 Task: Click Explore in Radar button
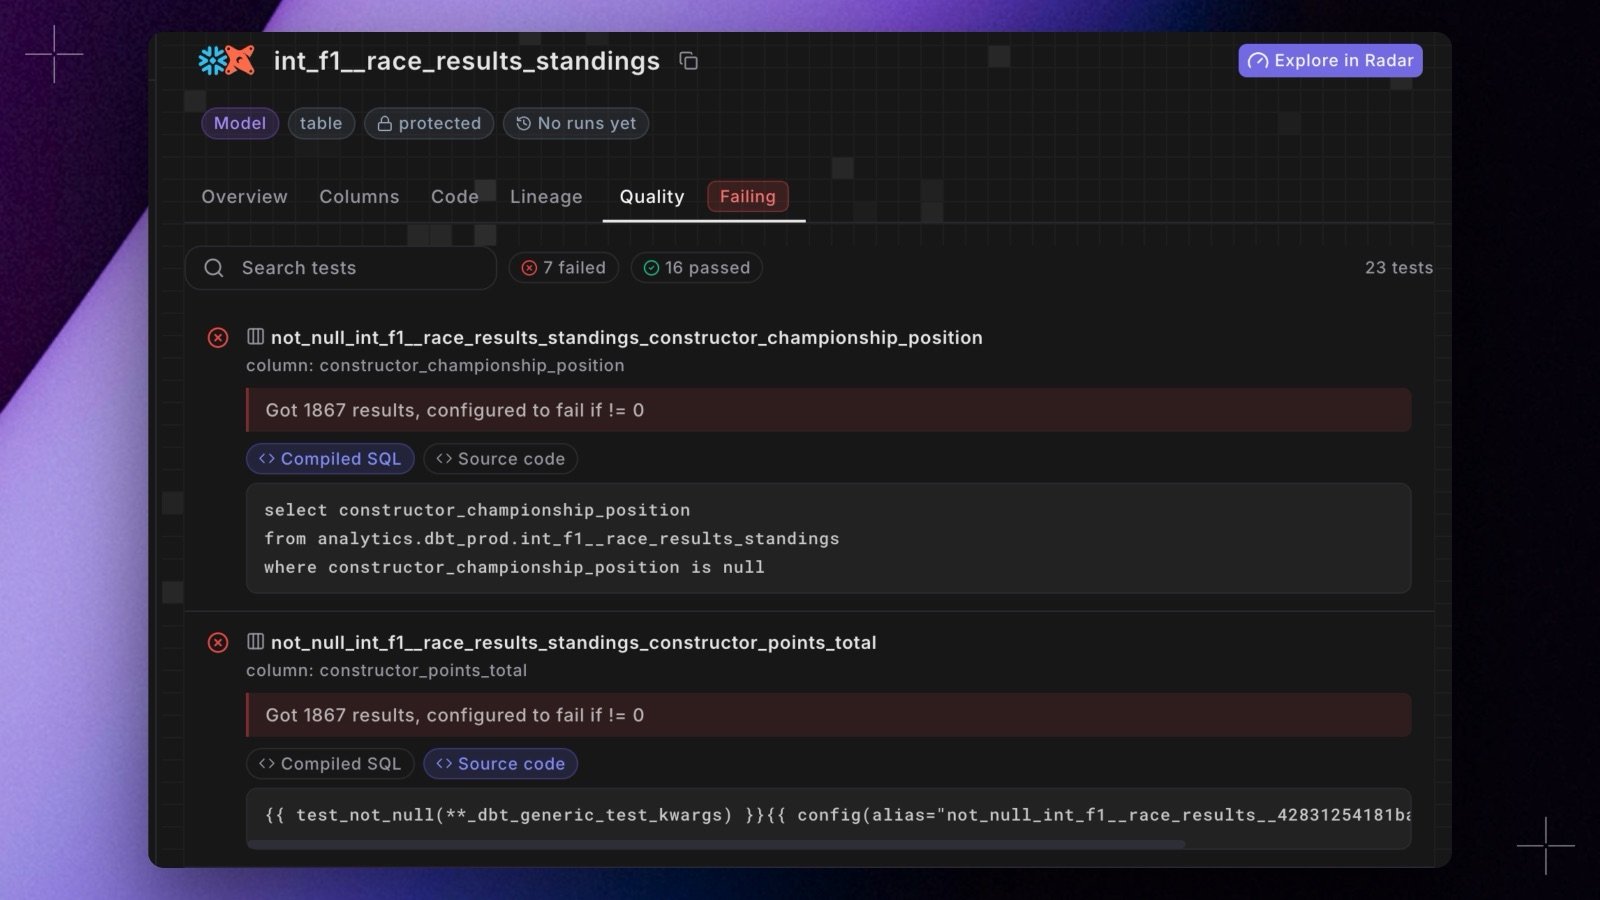click(x=1330, y=61)
